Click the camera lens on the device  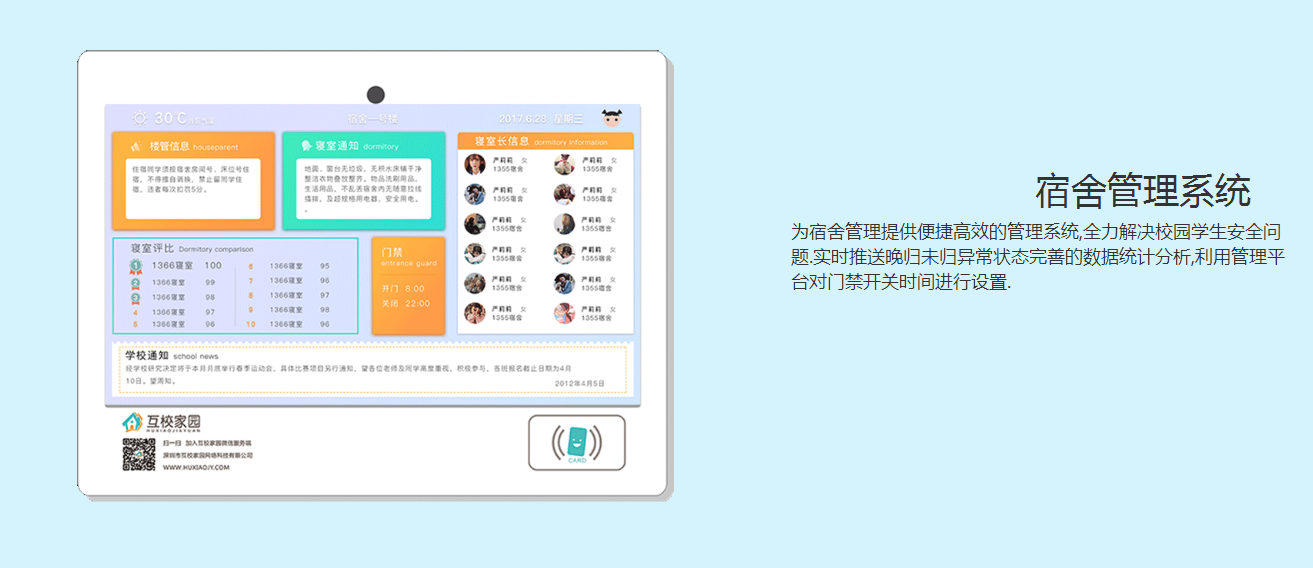click(376, 95)
